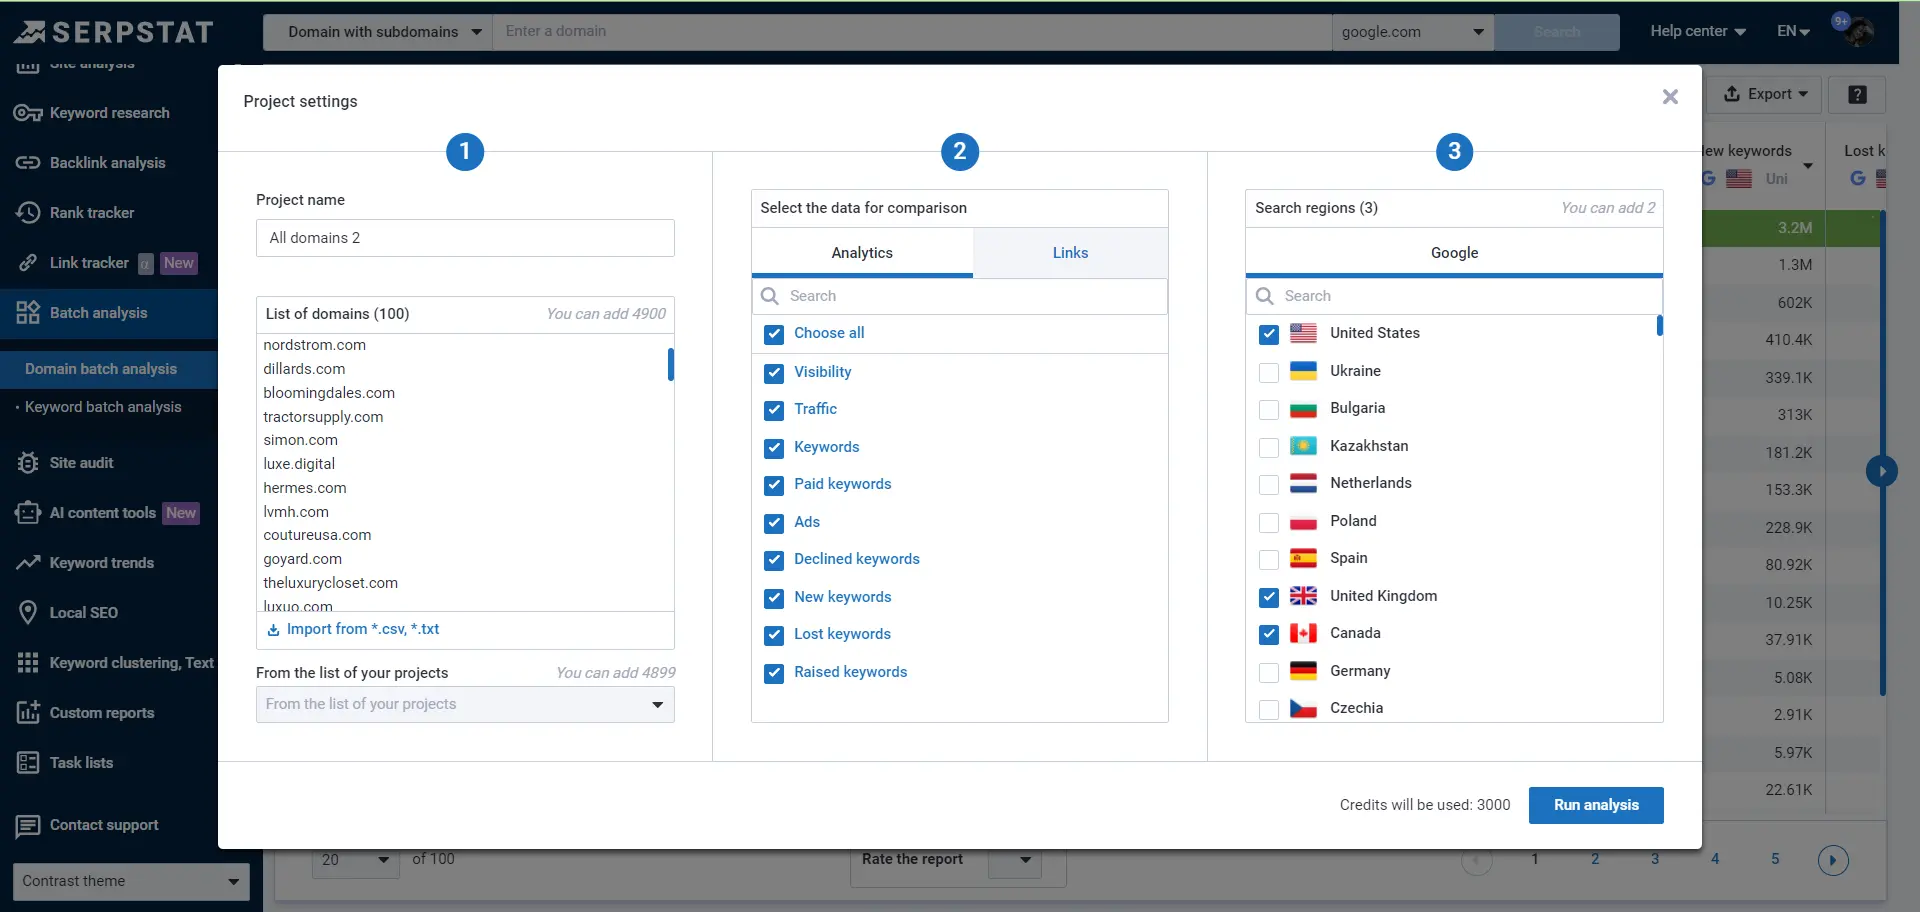Screen dimensions: 1920x912
Task: Open Backlink analysis chain icon
Action: pos(28,163)
